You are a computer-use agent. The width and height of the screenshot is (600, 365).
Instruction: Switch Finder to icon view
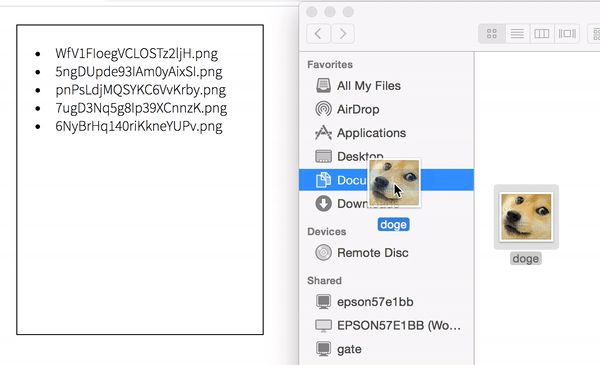click(x=492, y=34)
